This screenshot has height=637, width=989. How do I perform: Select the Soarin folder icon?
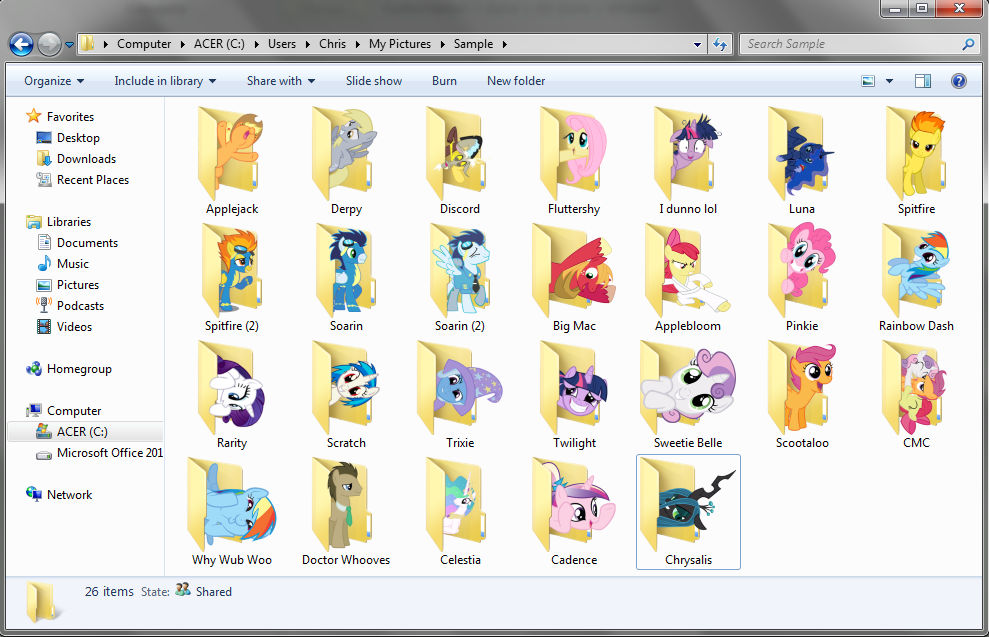click(x=346, y=270)
